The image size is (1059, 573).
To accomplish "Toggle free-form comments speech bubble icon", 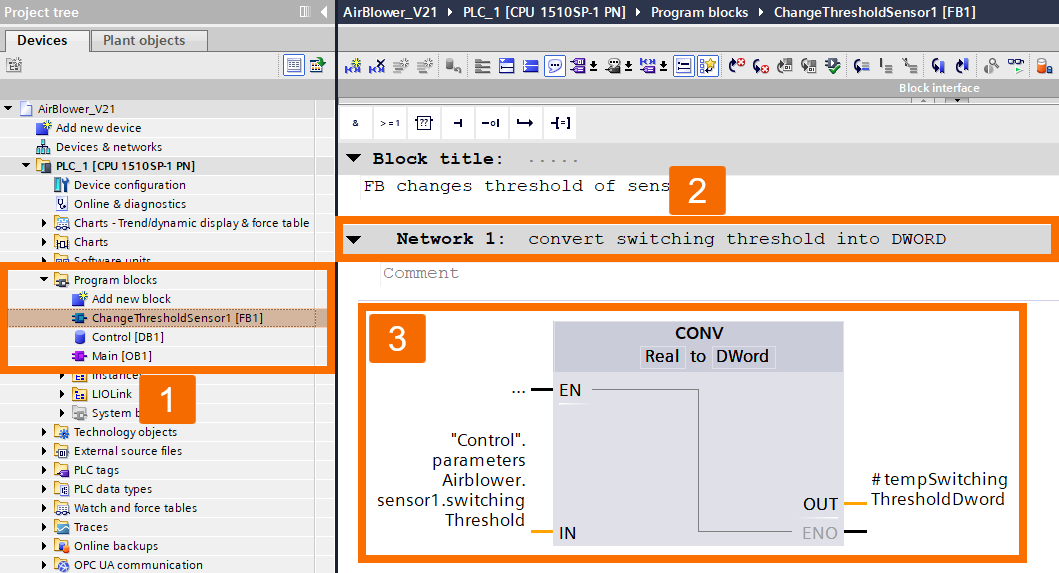I will (x=554, y=66).
